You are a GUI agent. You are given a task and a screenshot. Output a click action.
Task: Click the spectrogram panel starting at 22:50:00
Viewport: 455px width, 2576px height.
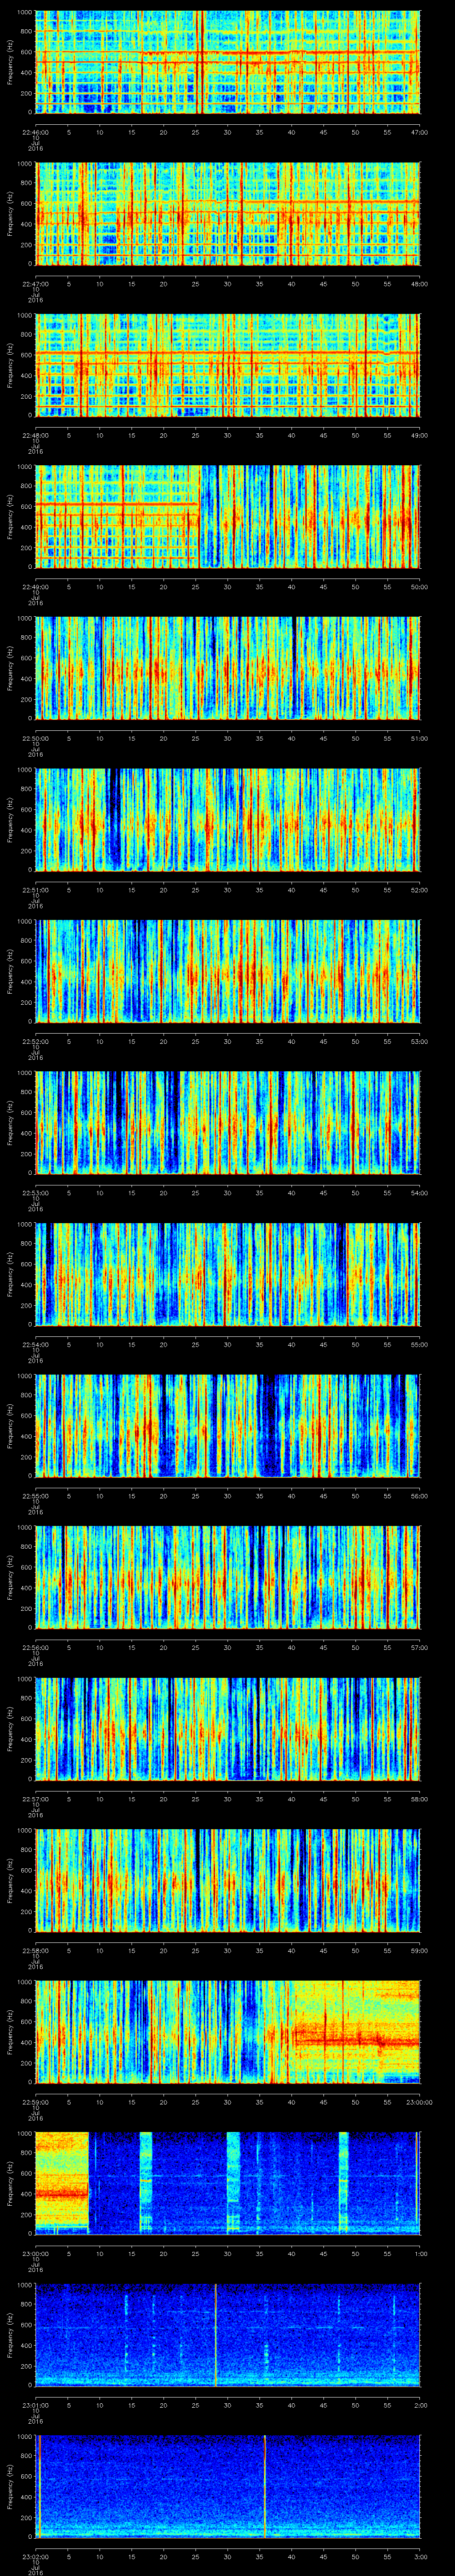point(228,668)
